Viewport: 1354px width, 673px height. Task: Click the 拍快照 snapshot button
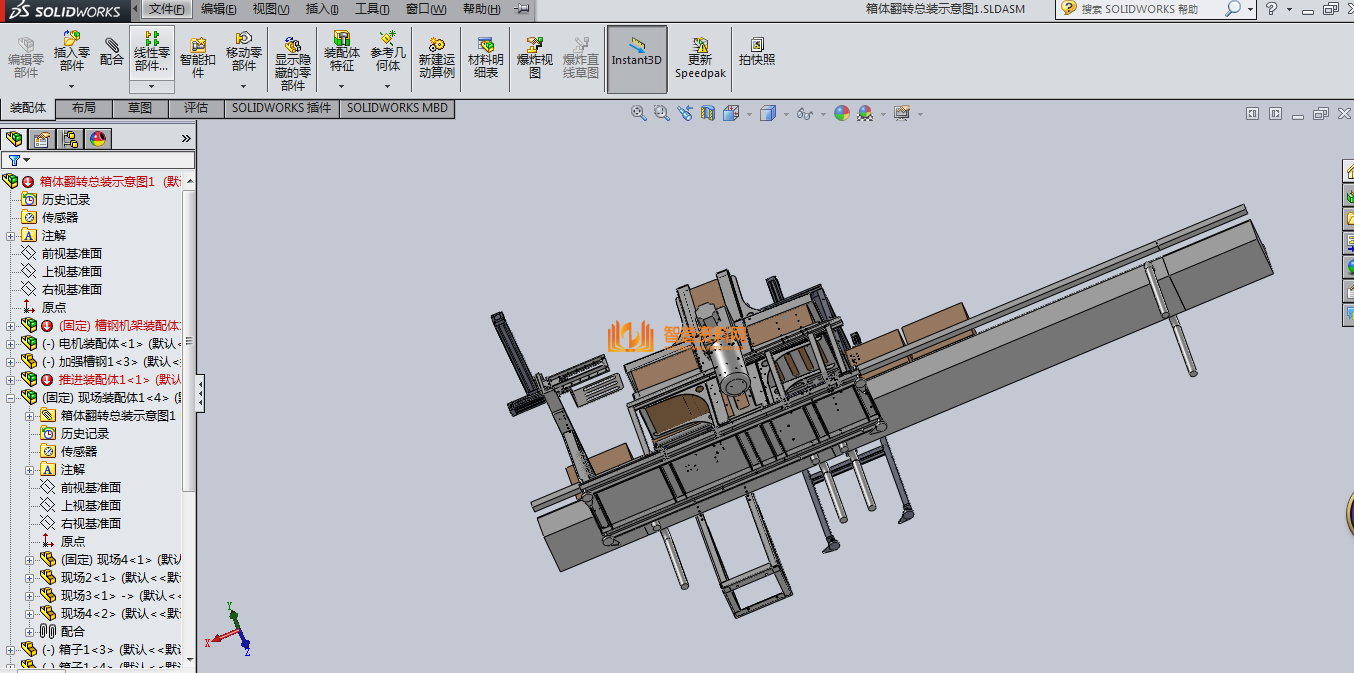757,52
